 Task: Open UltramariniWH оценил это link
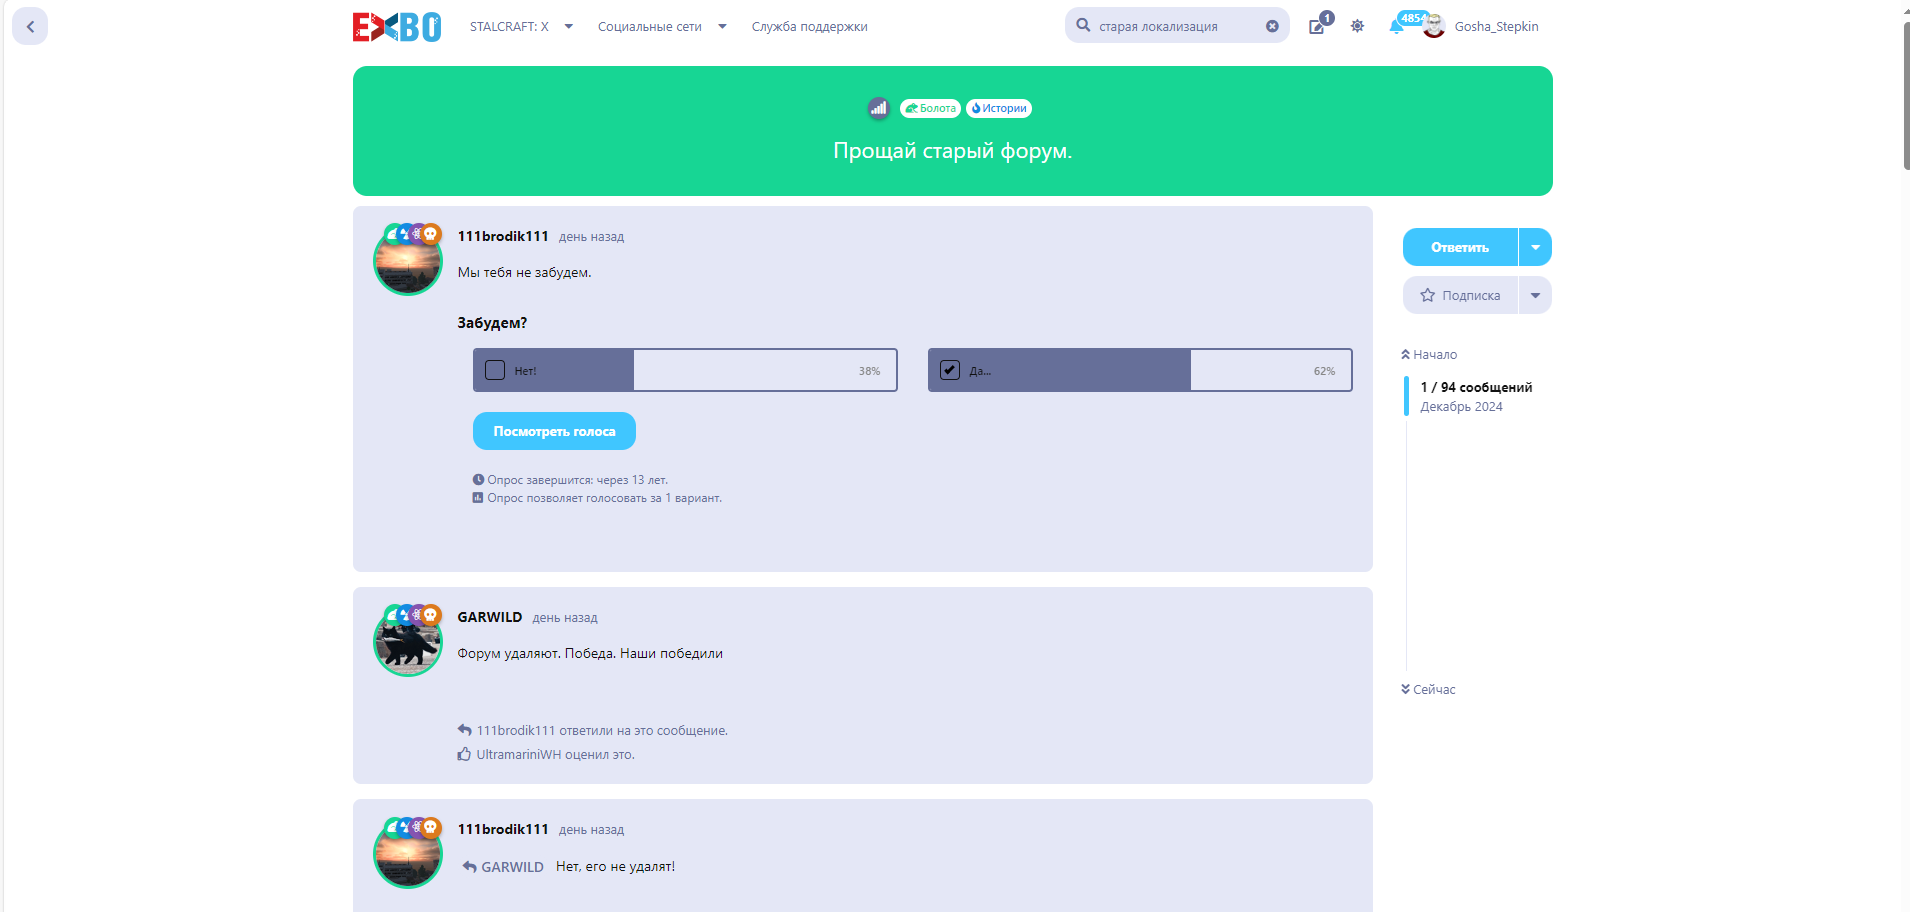555,755
